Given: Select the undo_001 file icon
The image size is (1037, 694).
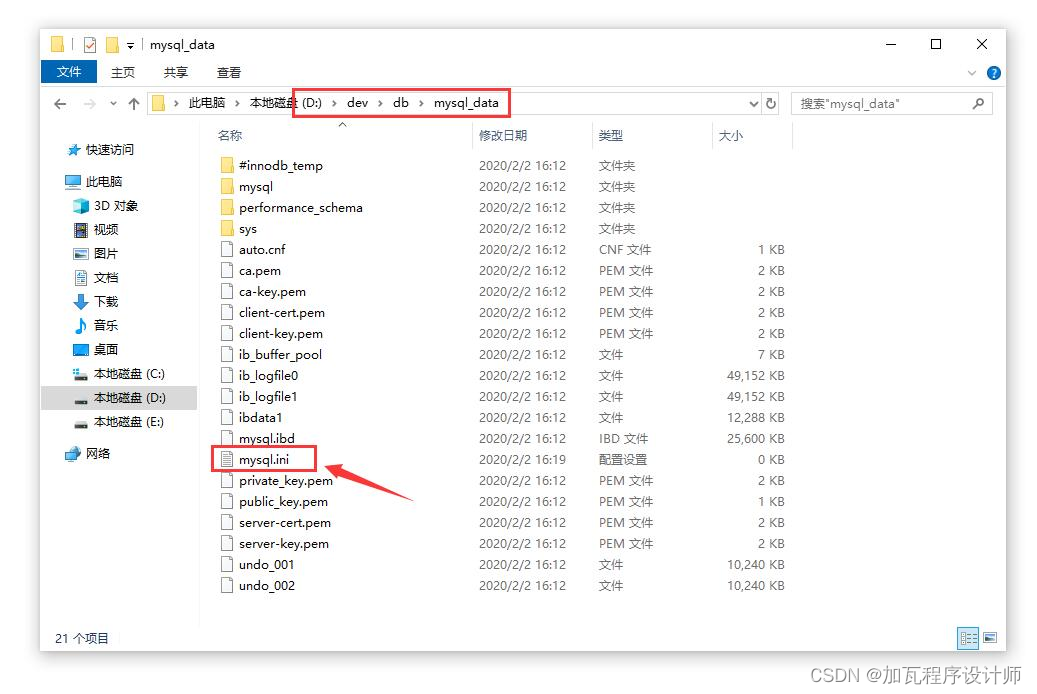Looking at the screenshot, I should 227,564.
